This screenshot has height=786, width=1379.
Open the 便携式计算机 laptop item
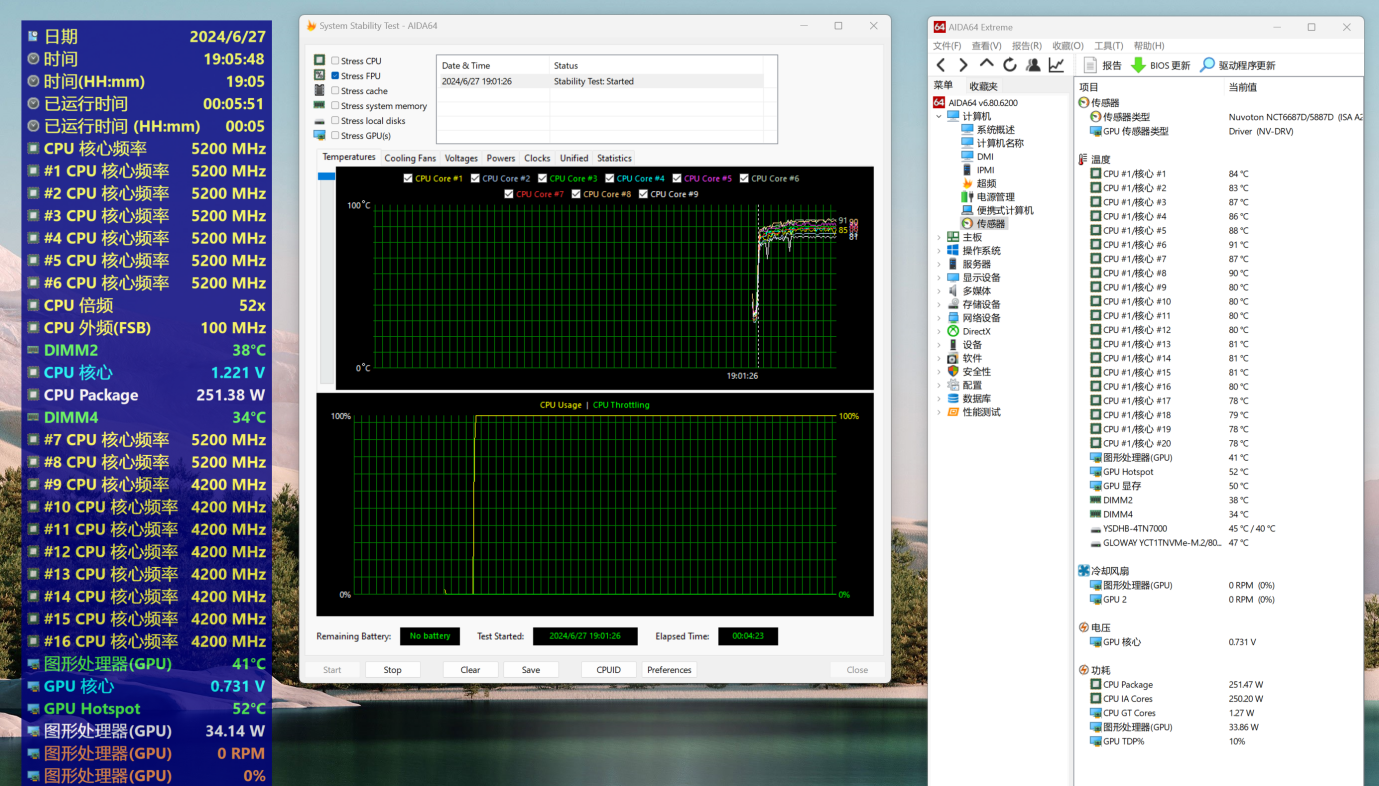pos(997,210)
